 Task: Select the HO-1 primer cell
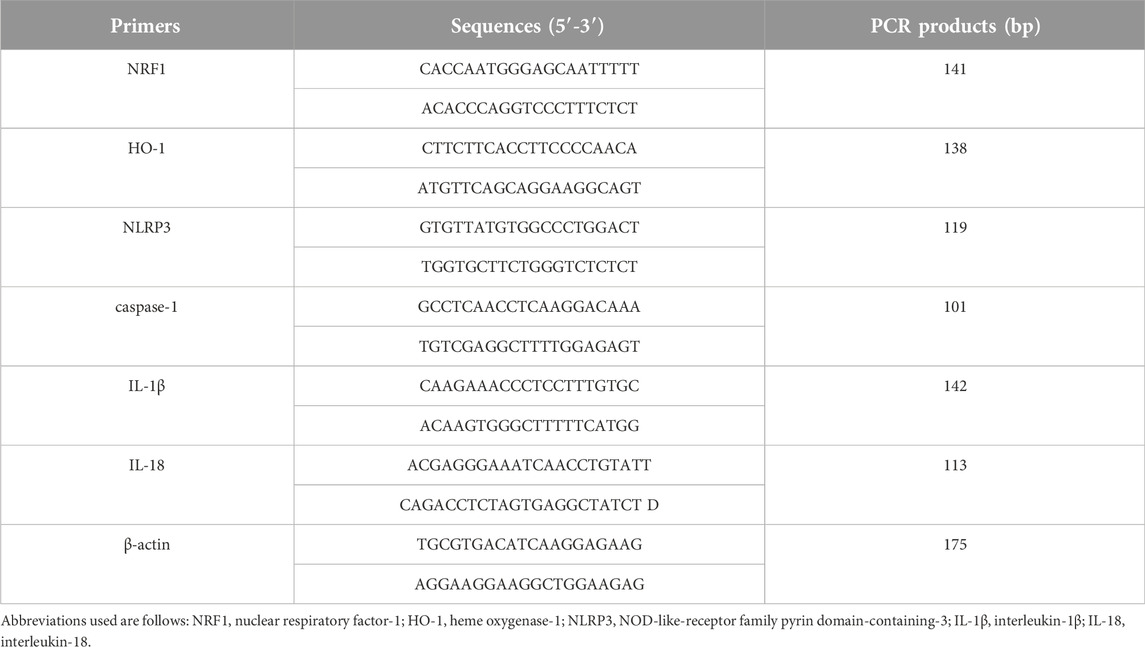[x=147, y=168]
